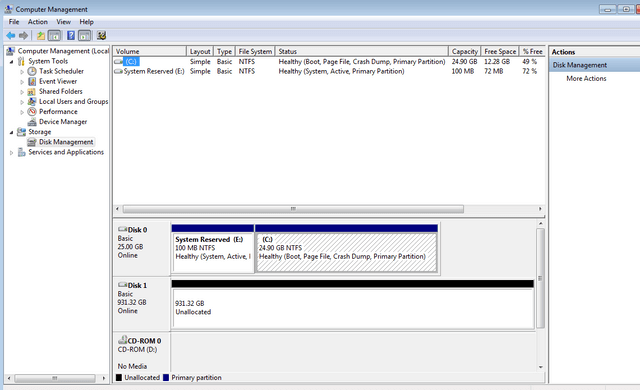Select Event Viewer in the tree

(x=58, y=81)
